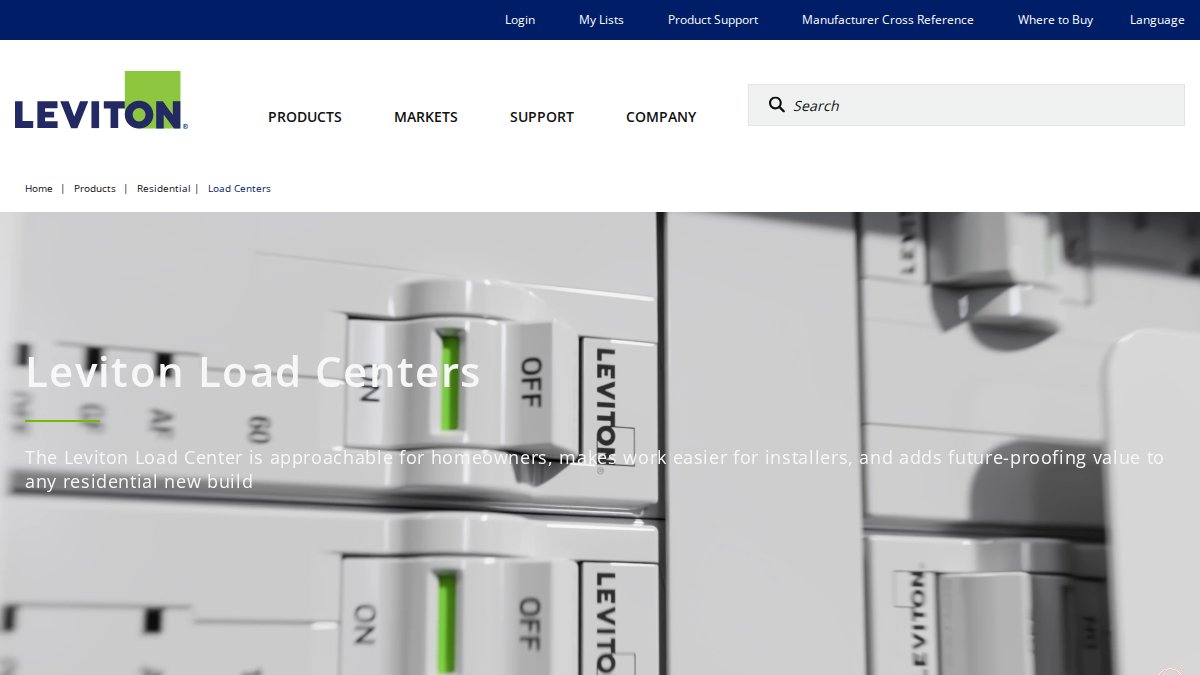Open Manufacturer Cross Reference

(x=888, y=20)
